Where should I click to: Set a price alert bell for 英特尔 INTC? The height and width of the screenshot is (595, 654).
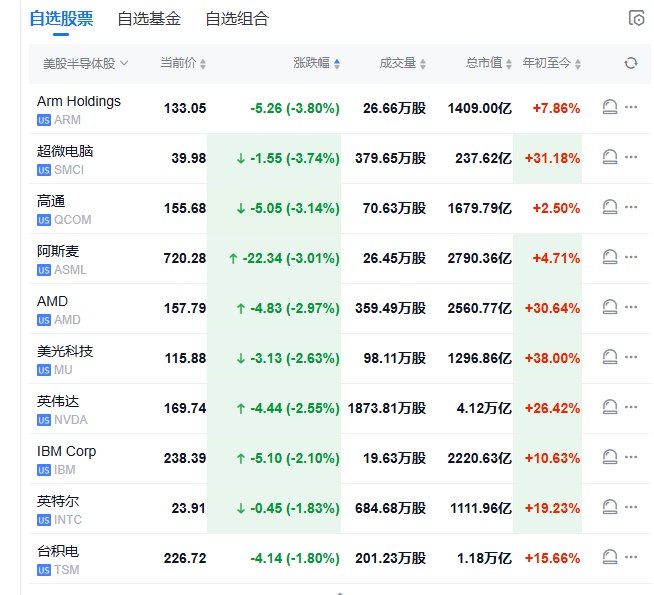[x=610, y=507]
